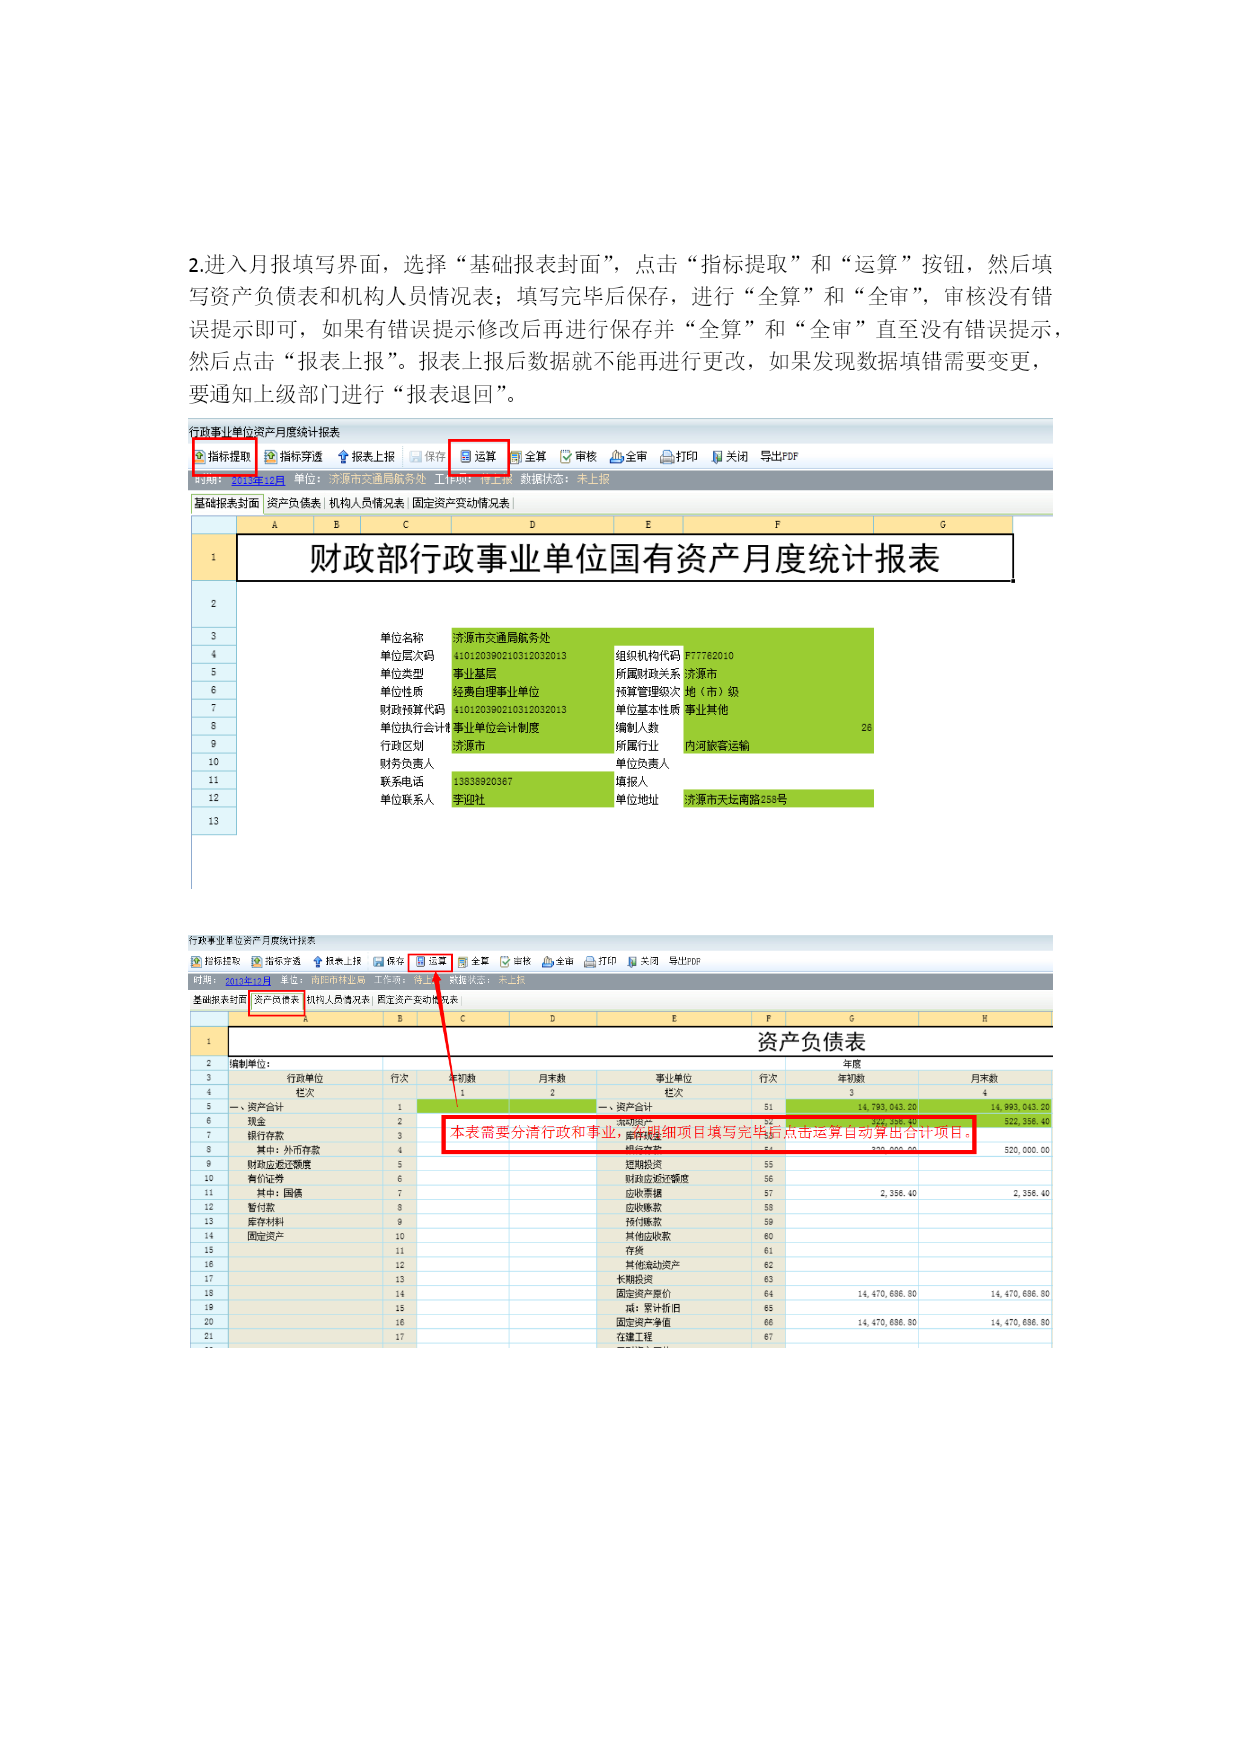
Task: Click title cell 财政部行政事业单位国有资产月度统计报表
Action: coord(625,558)
